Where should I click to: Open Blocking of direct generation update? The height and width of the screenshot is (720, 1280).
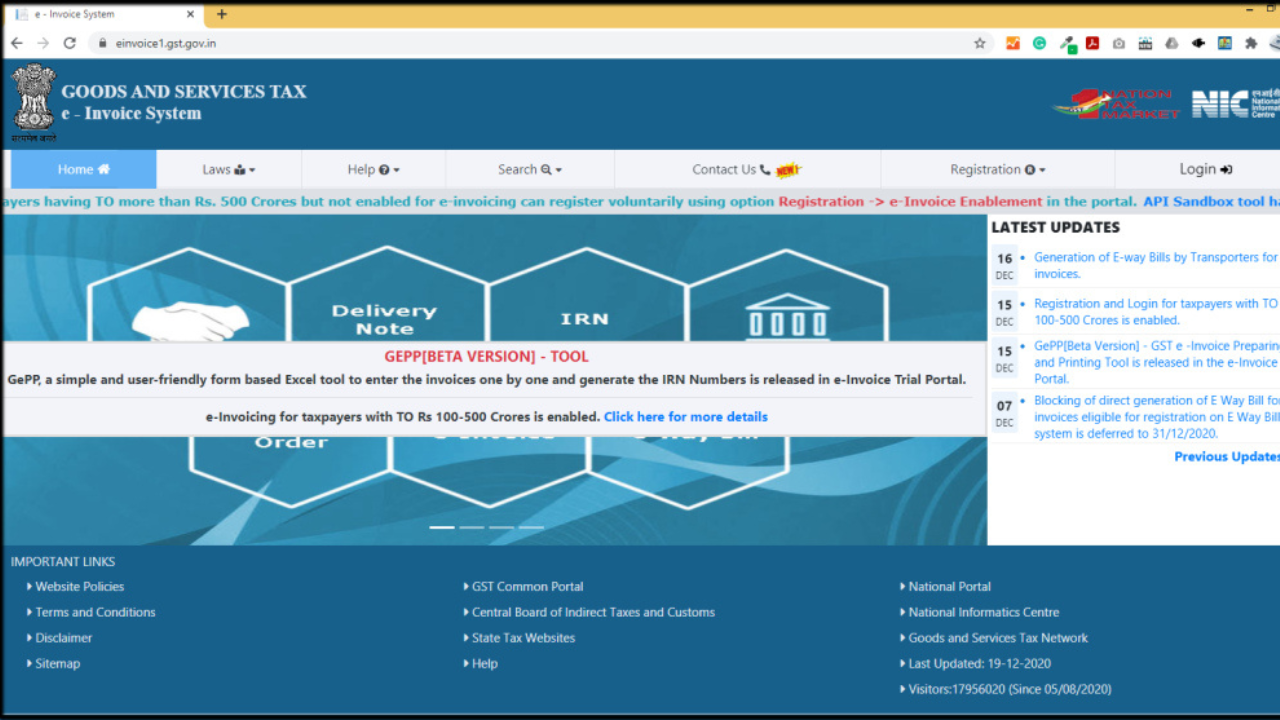click(1157, 417)
